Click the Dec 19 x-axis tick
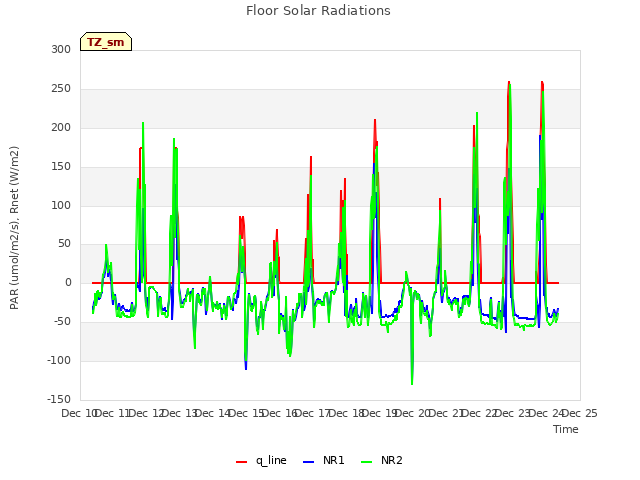The width and height of the screenshot is (640, 480). coord(380,413)
